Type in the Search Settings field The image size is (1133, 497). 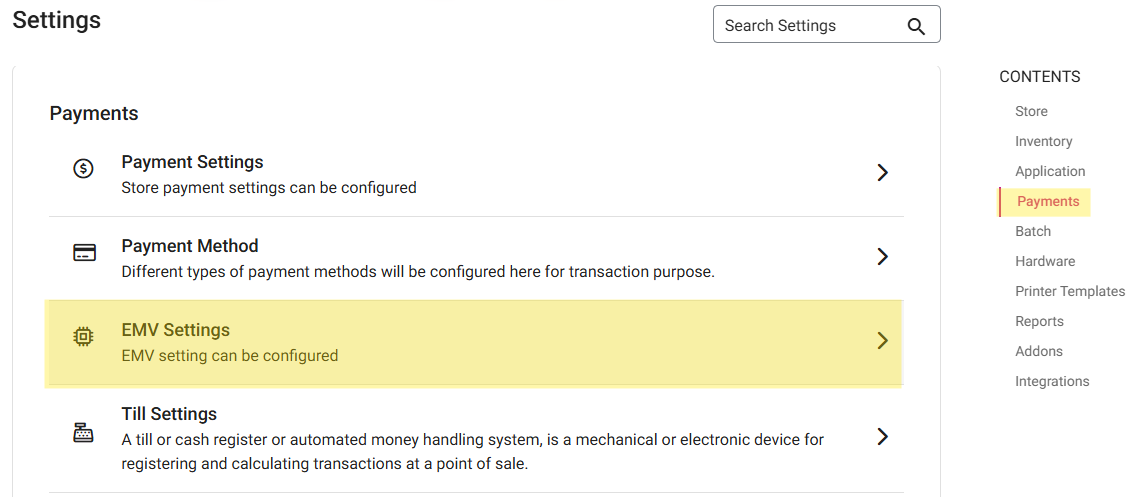pyautogui.click(x=805, y=26)
